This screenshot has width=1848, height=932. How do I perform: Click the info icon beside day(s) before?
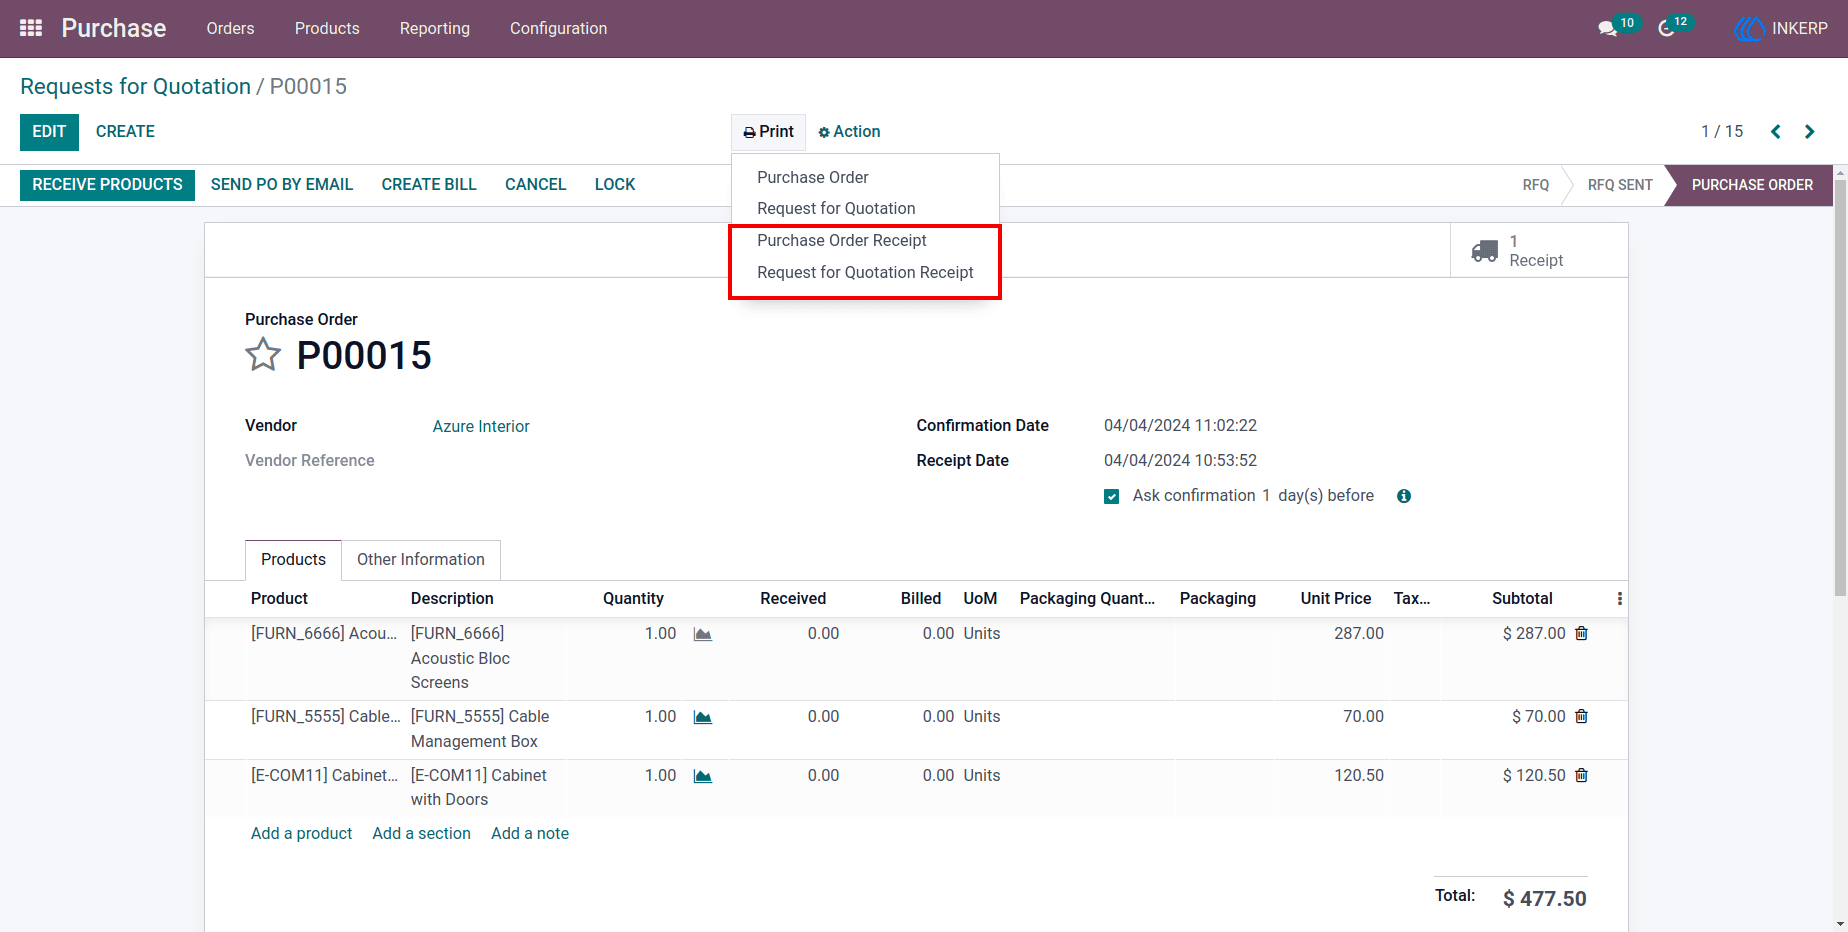point(1404,496)
